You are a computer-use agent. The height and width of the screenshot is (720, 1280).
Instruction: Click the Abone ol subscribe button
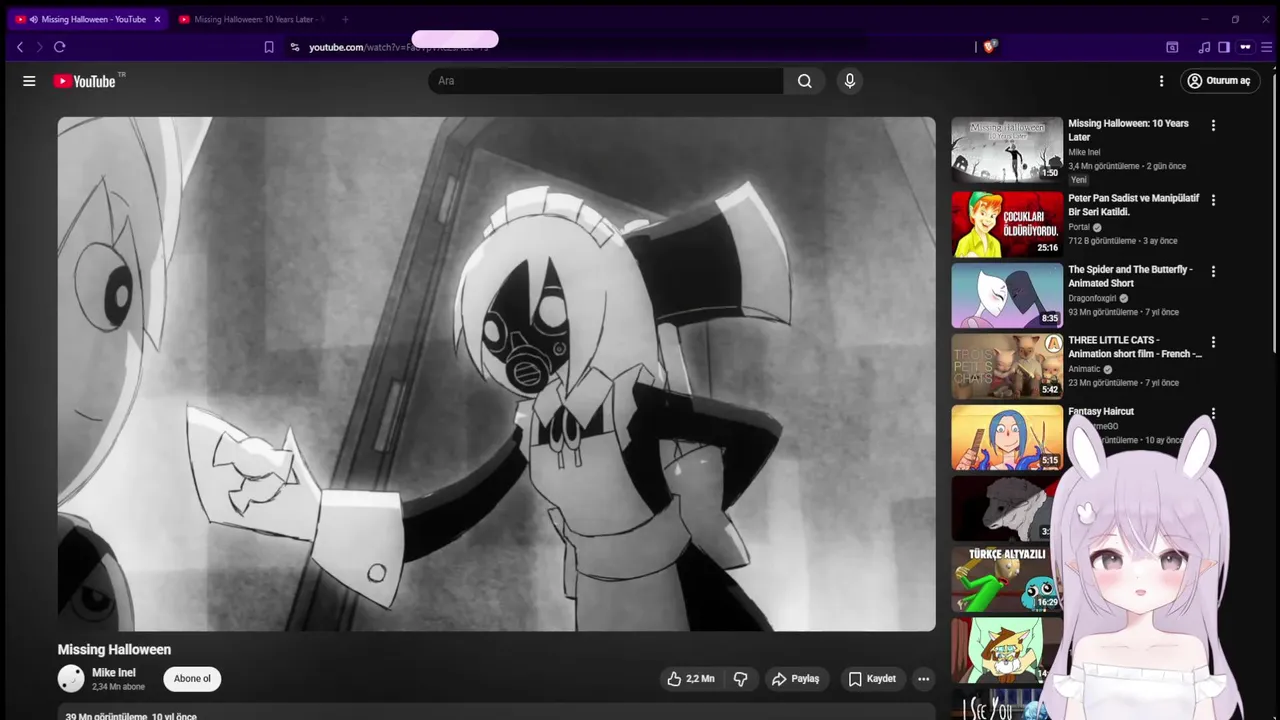coord(192,679)
